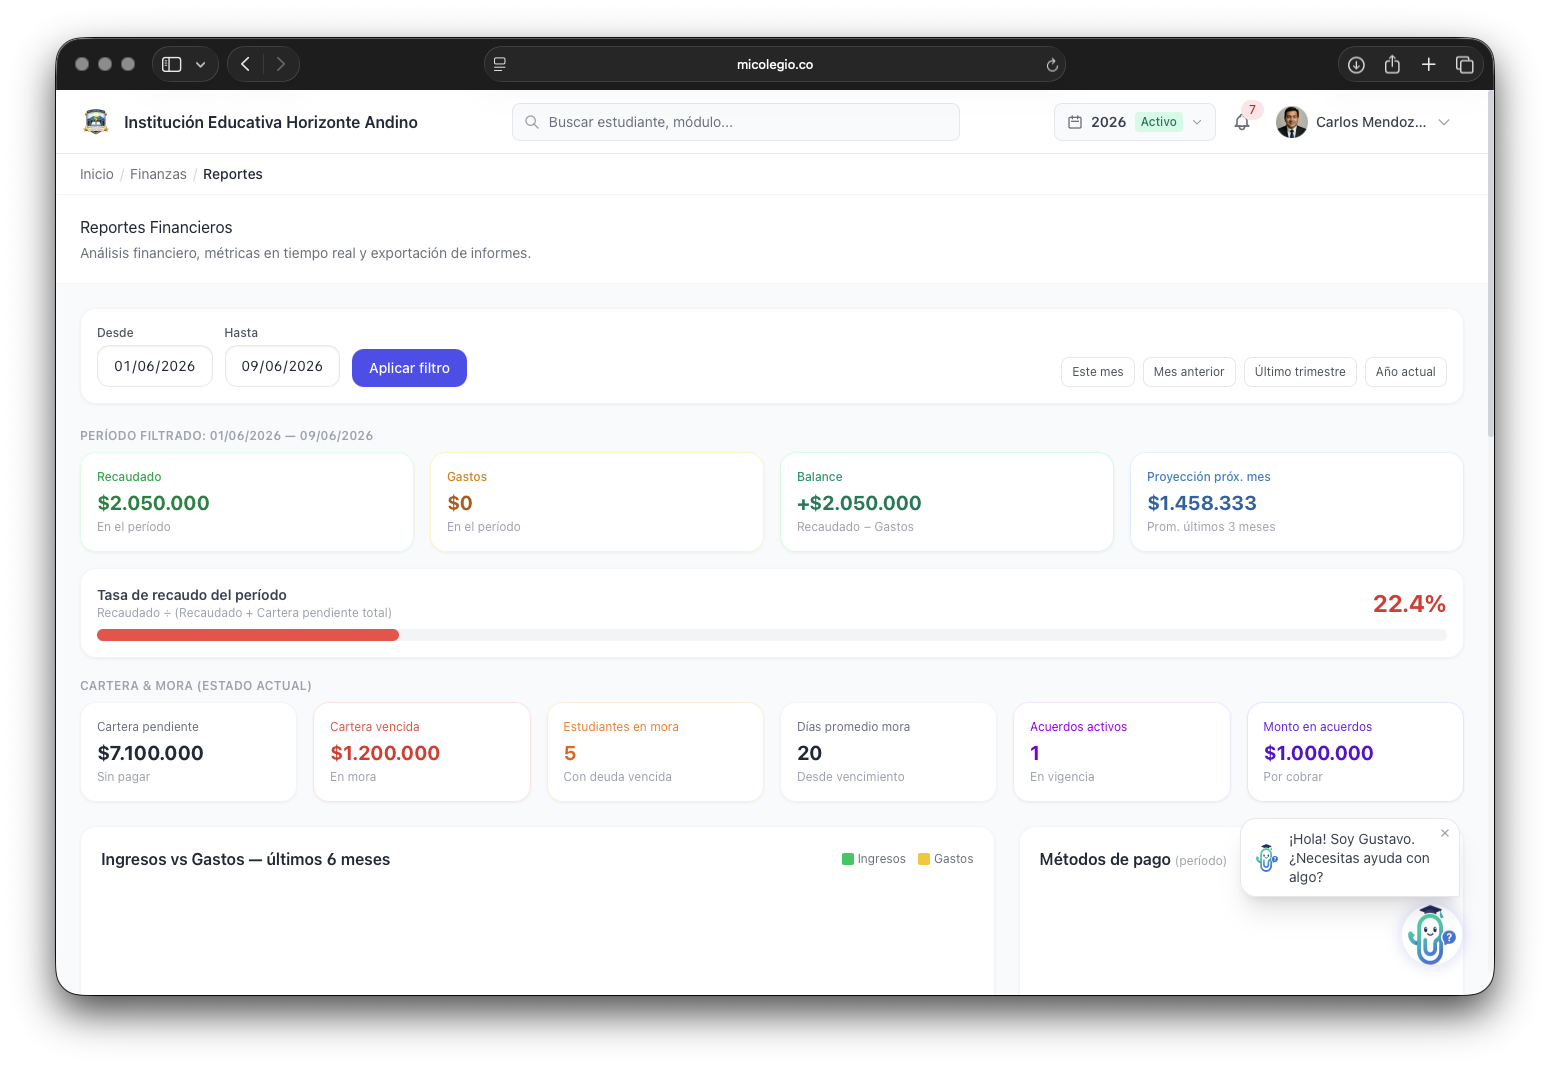Toggle the Safari sidebar icon
The image size is (1550, 1069).
point(172,64)
